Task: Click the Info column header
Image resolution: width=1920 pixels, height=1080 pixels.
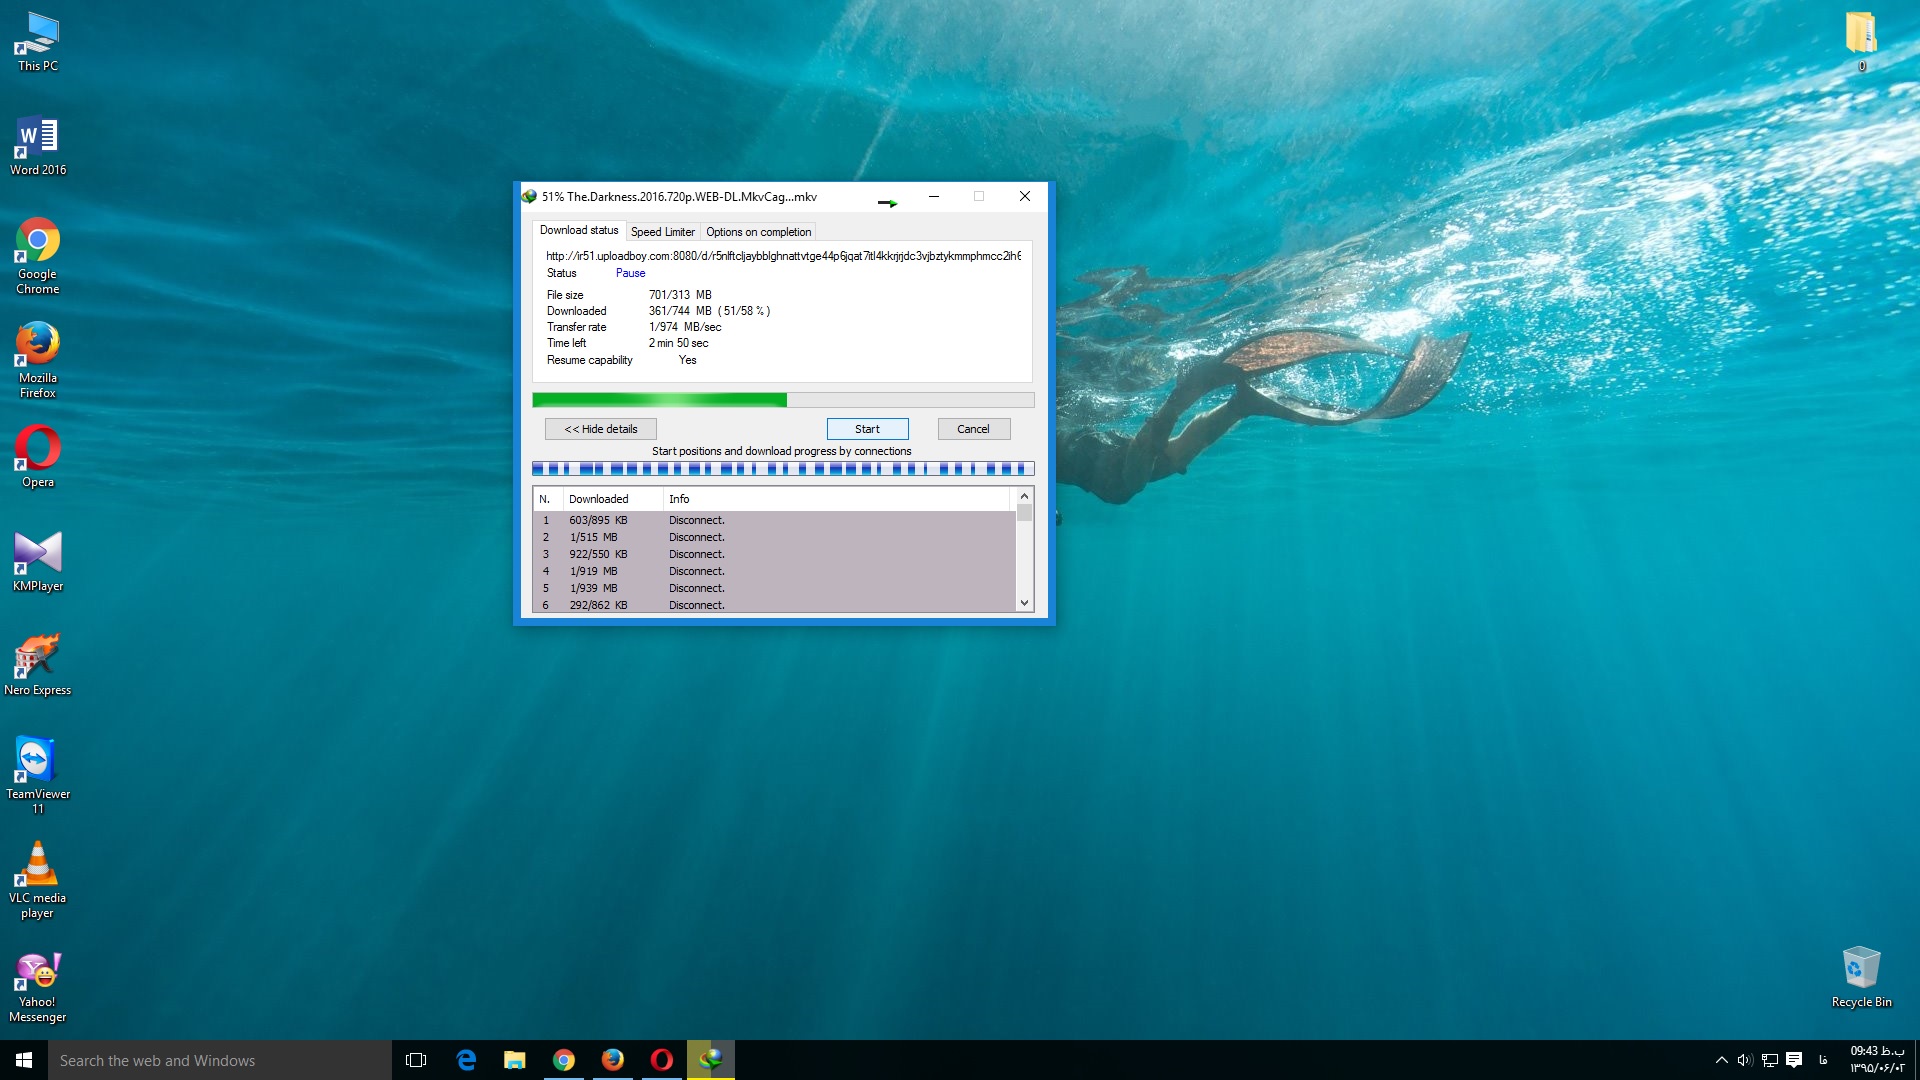Action: (837, 499)
